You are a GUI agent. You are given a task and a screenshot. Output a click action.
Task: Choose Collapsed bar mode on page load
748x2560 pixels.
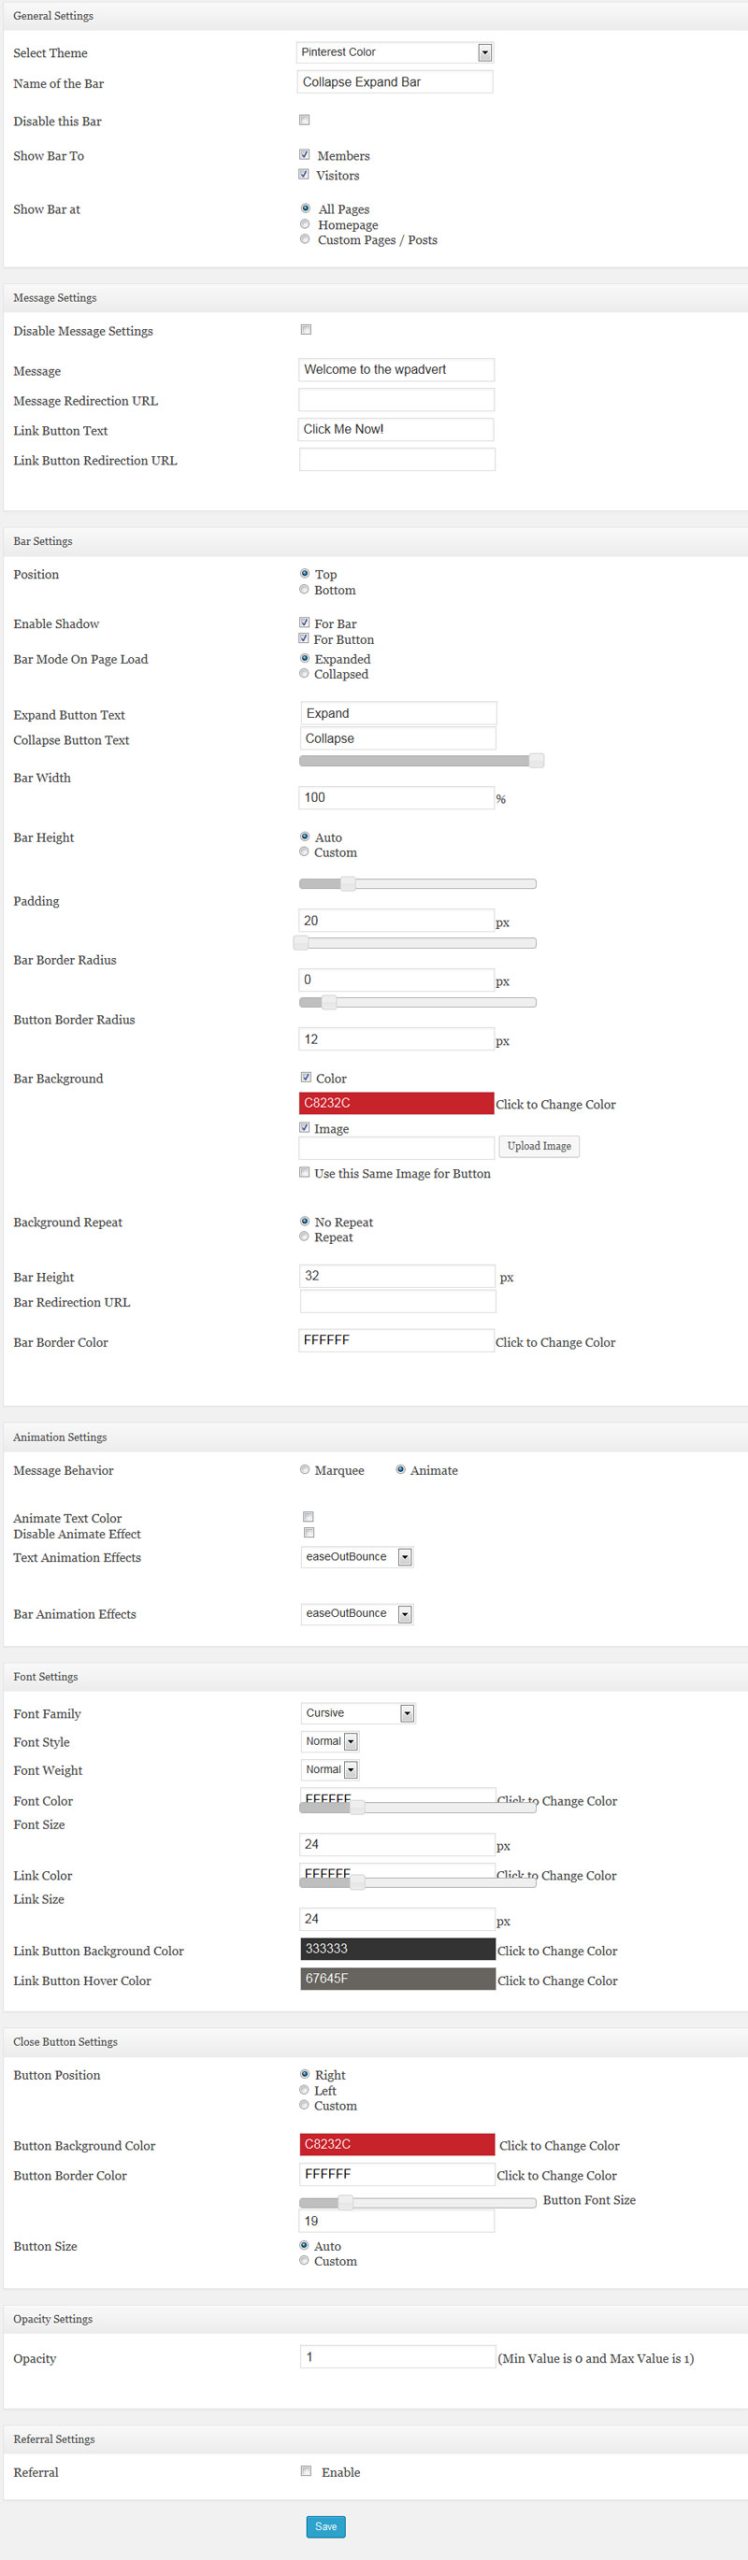click(304, 674)
